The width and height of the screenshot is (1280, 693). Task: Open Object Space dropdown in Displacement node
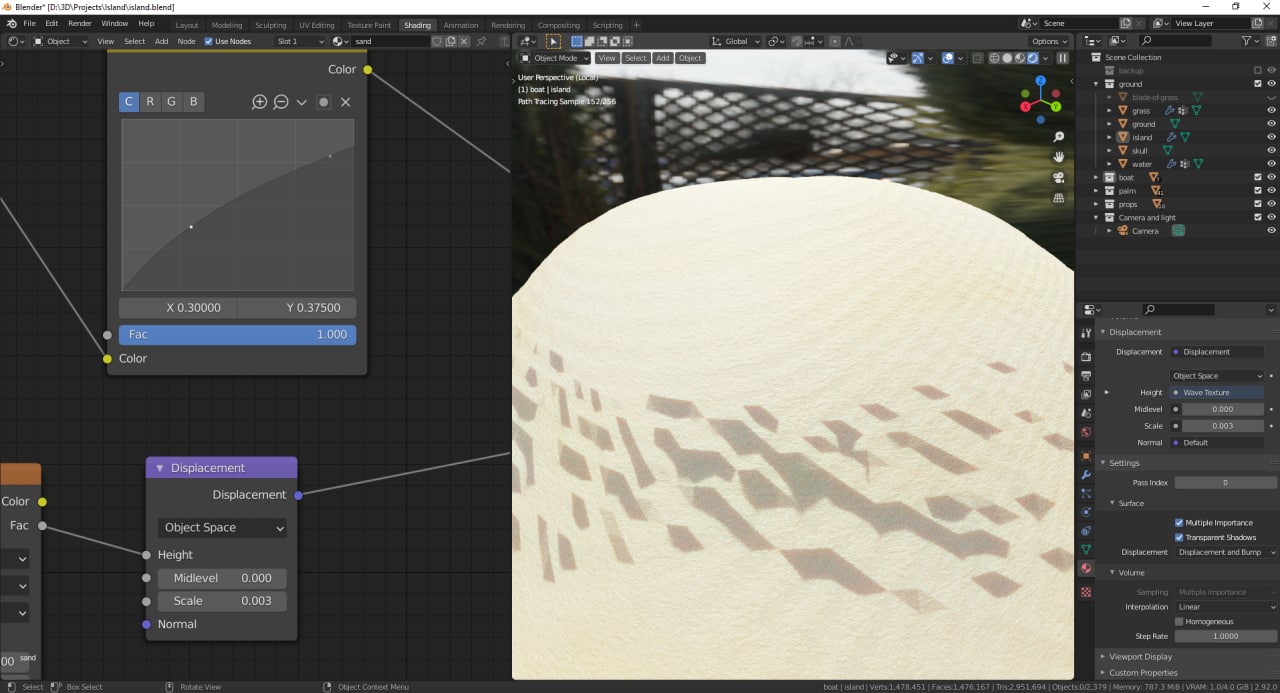222,527
